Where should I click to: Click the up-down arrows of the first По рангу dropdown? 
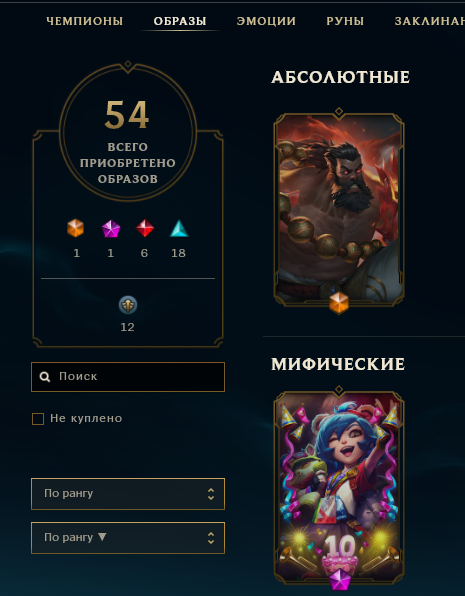(211, 494)
